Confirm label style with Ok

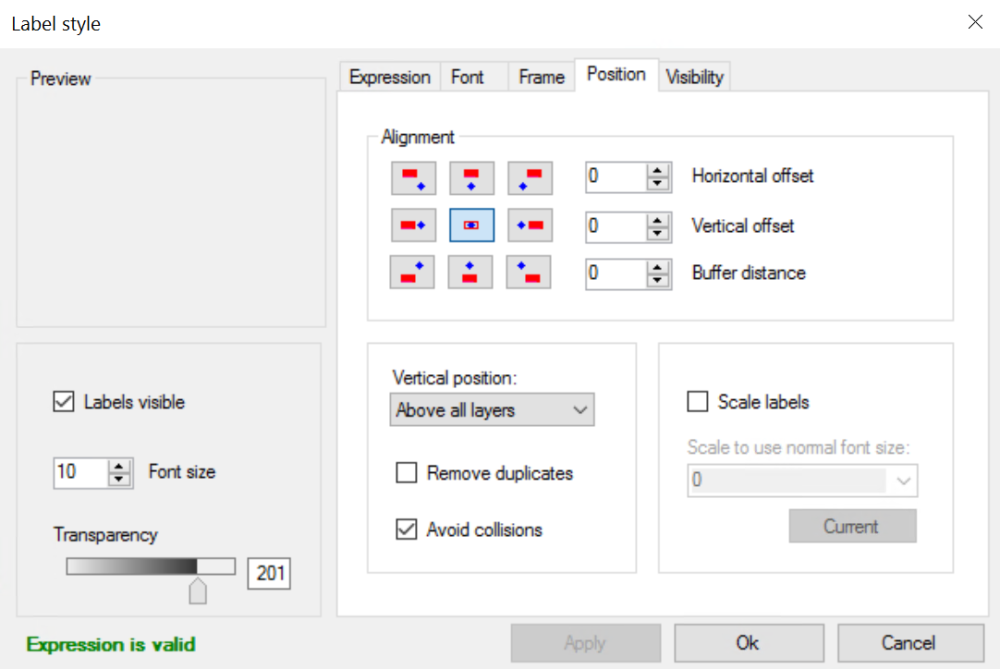tap(747, 643)
